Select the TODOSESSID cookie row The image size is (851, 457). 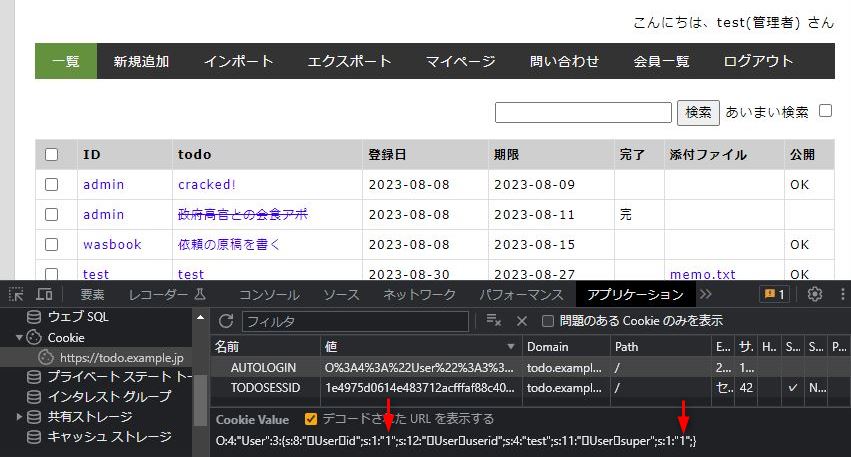tap(529, 388)
